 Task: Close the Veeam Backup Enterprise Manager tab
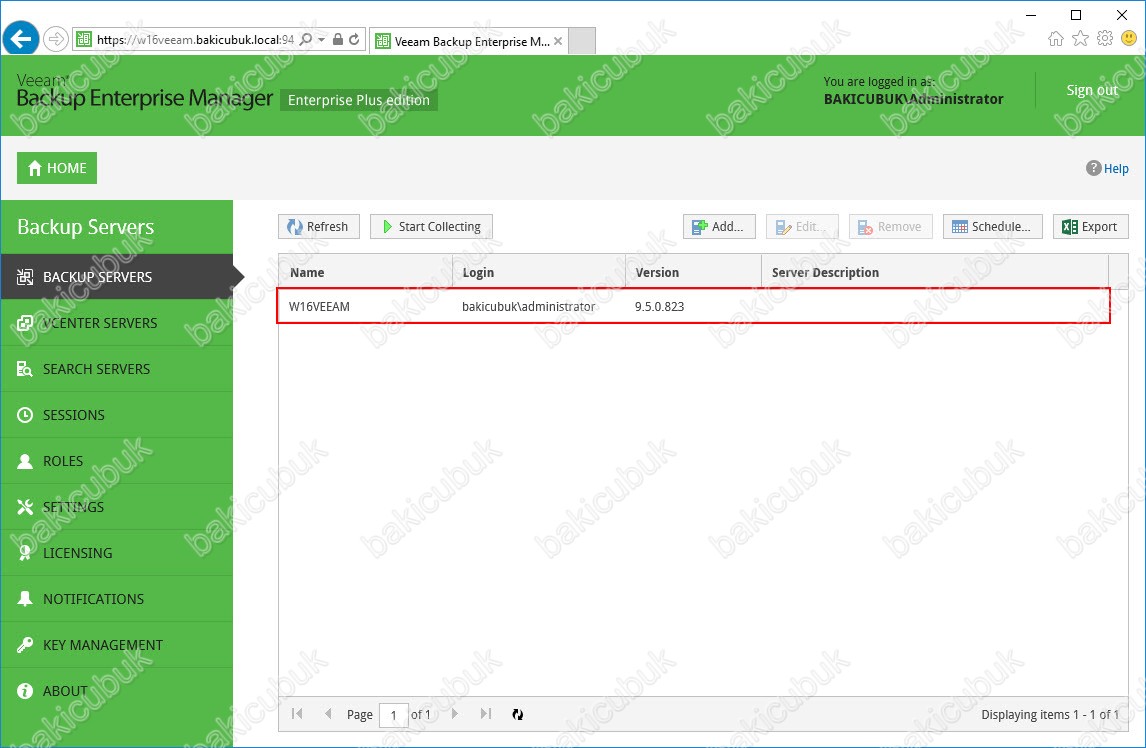(558, 42)
